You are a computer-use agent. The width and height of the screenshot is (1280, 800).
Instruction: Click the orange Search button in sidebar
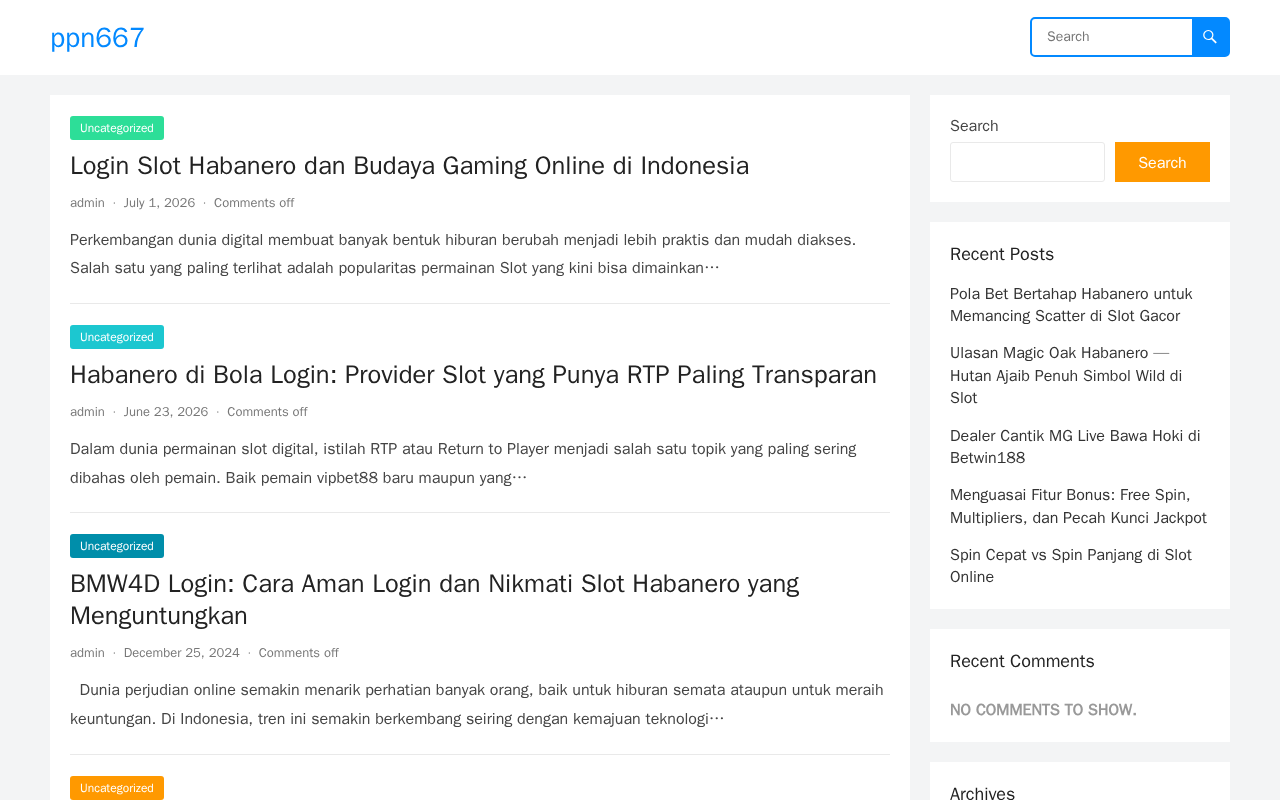(1162, 162)
